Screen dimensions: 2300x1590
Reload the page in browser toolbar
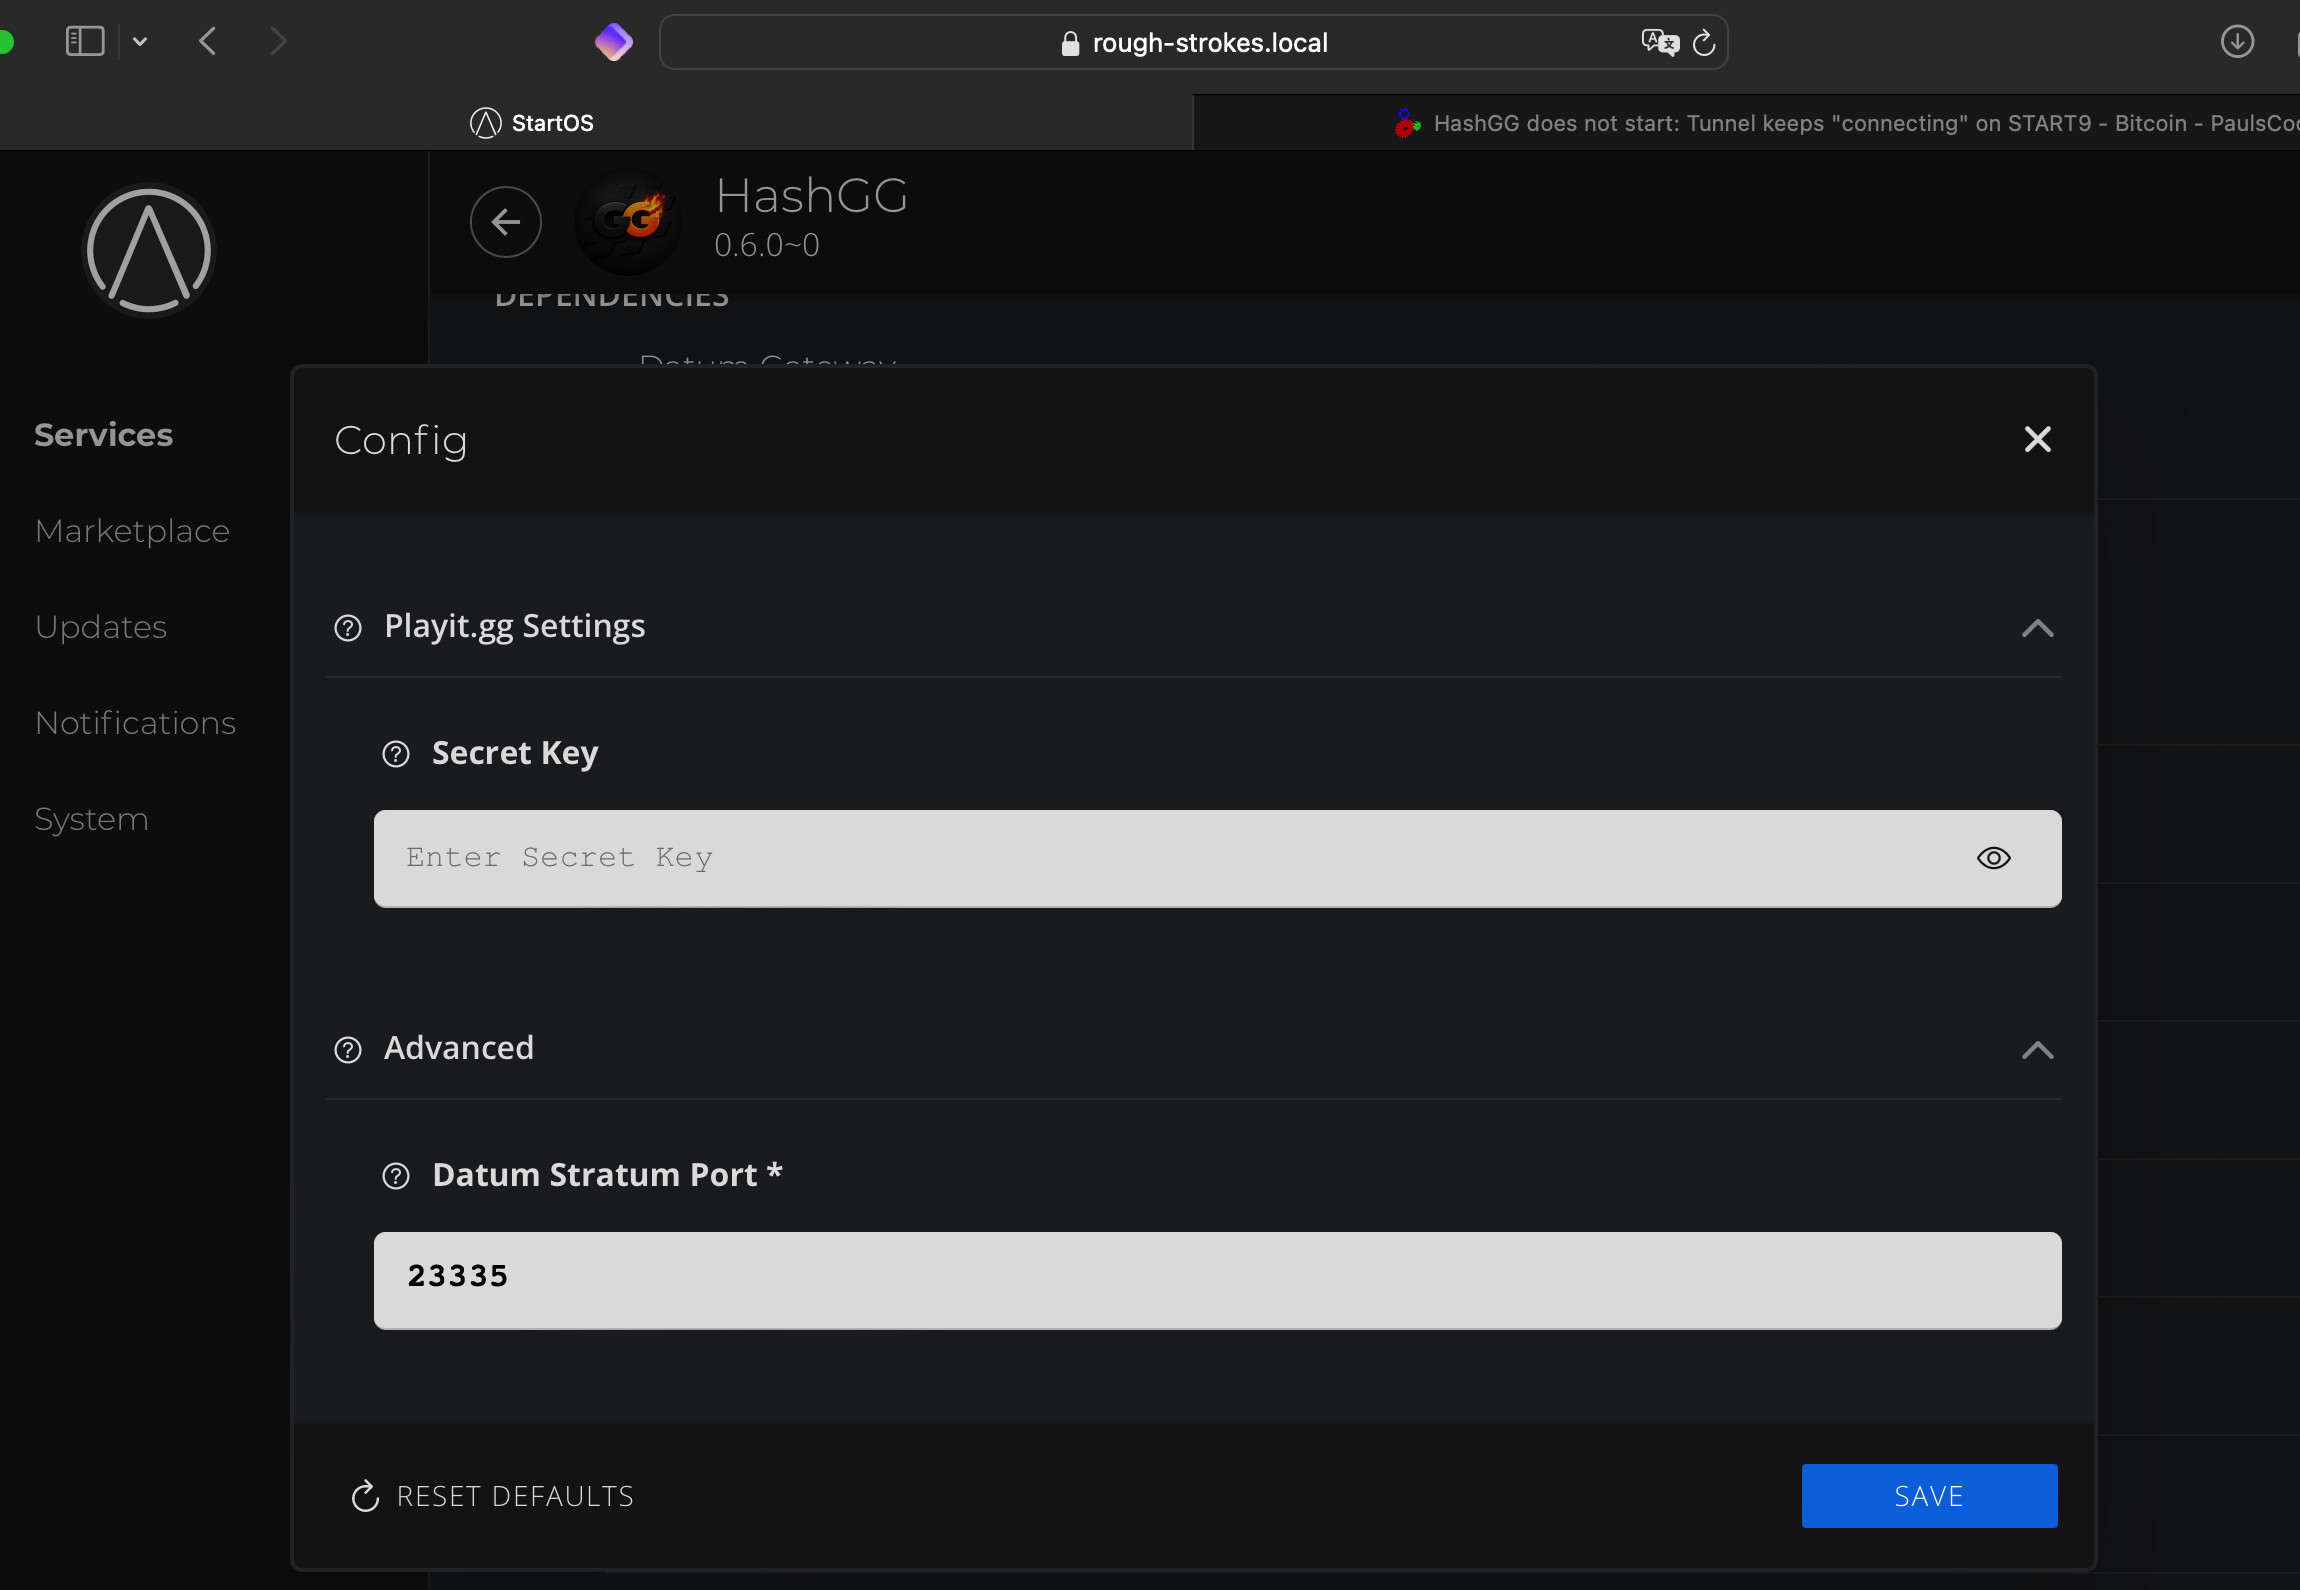pyautogui.click(x=1704, y=43)
